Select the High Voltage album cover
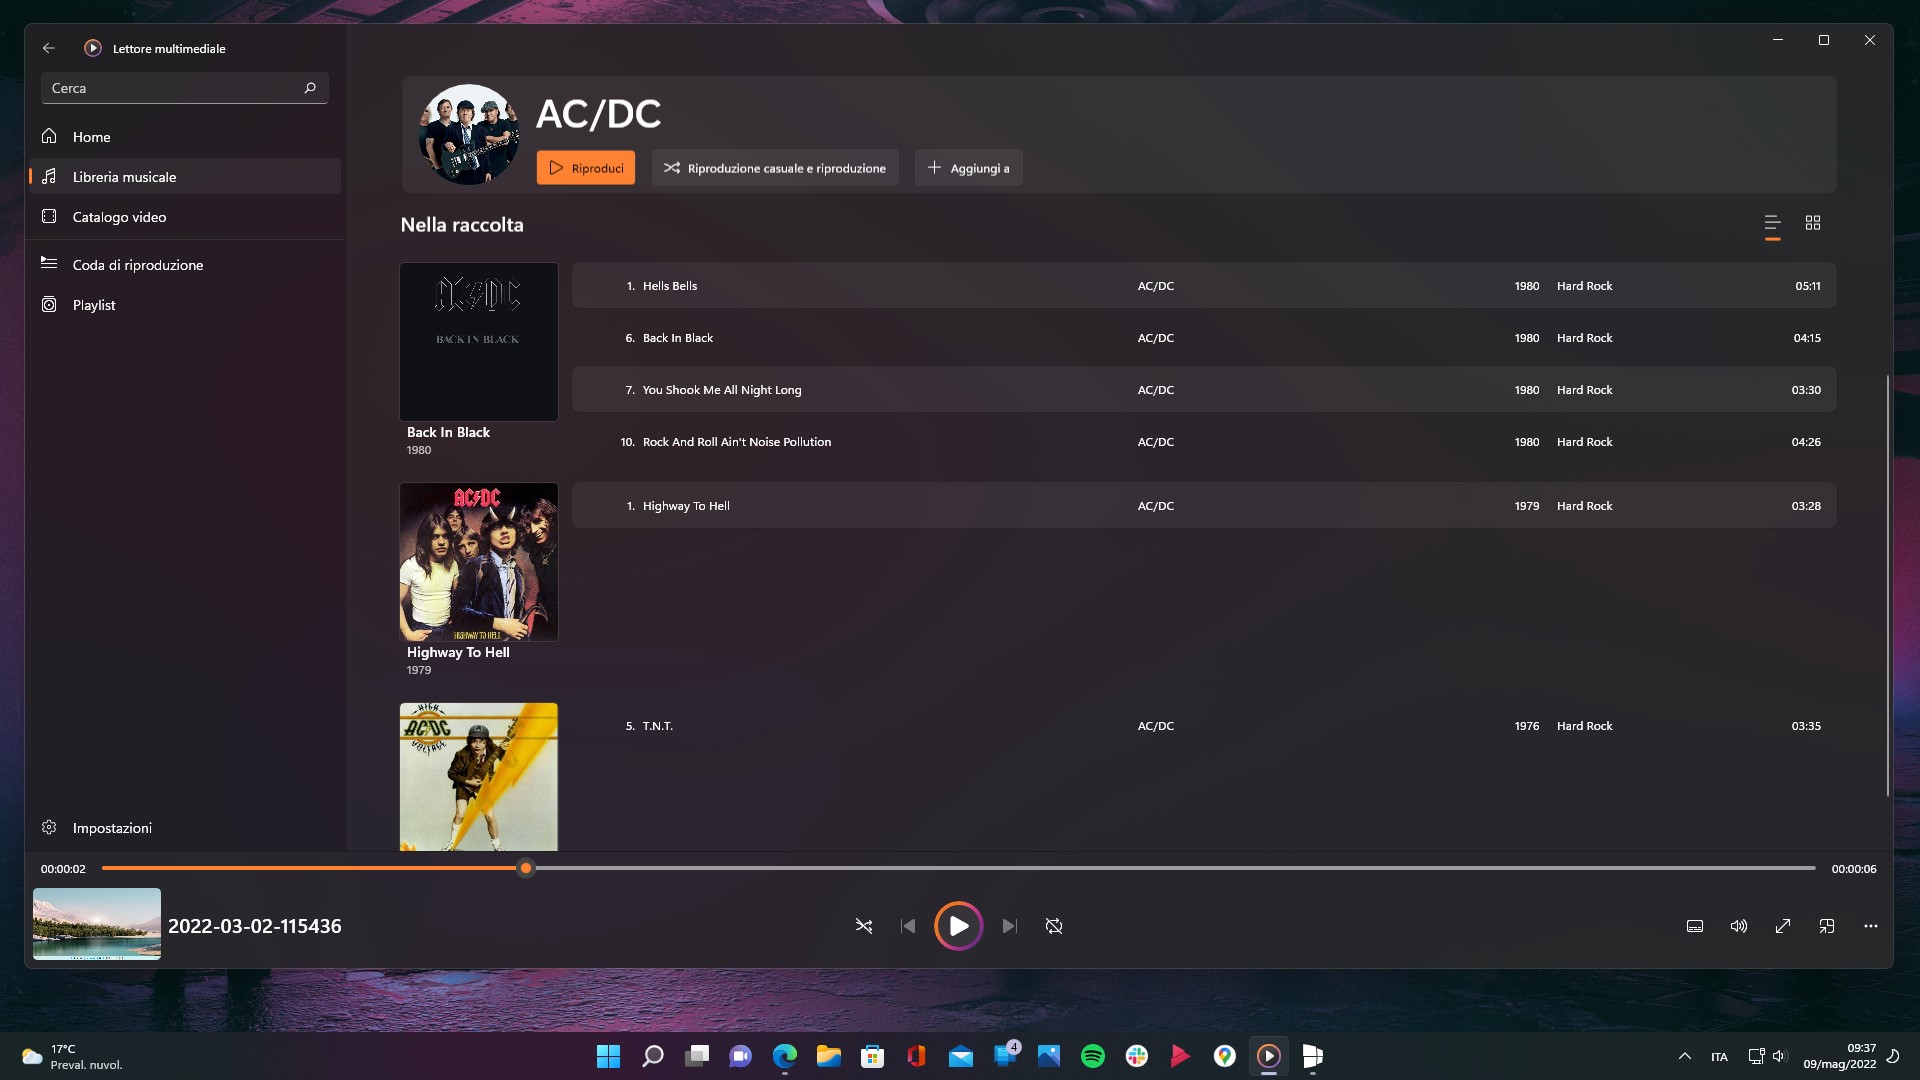The image size is (1920, 1080). pos(479,777)
